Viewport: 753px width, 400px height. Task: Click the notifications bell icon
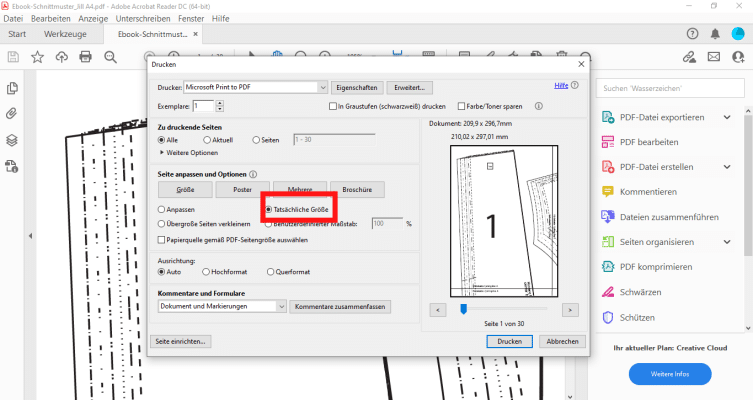click(x=715, y=33)
